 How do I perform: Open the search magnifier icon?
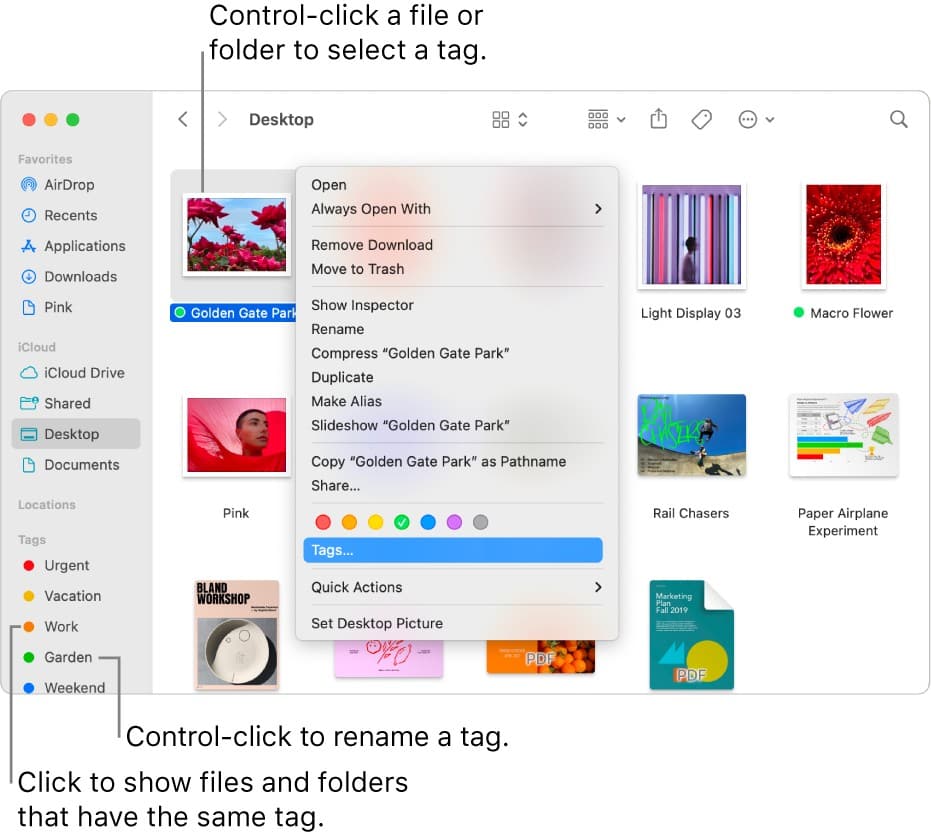pyautogui.click(x=898, y=119)
